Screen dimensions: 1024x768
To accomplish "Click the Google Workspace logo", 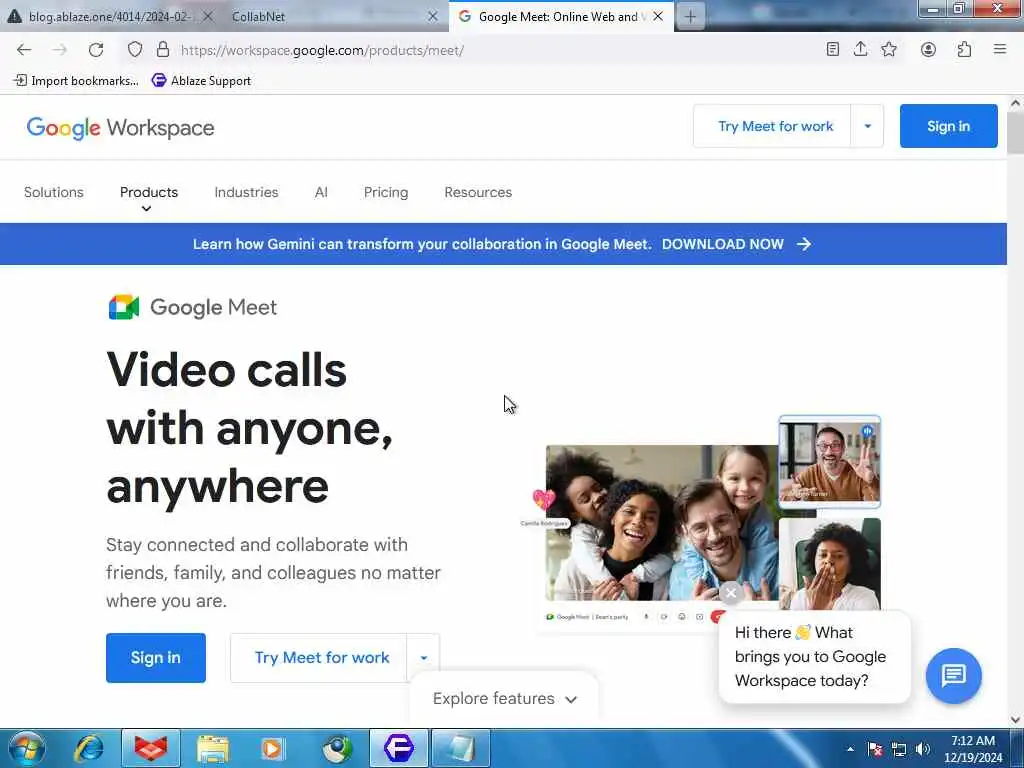I will coord(120,127).
